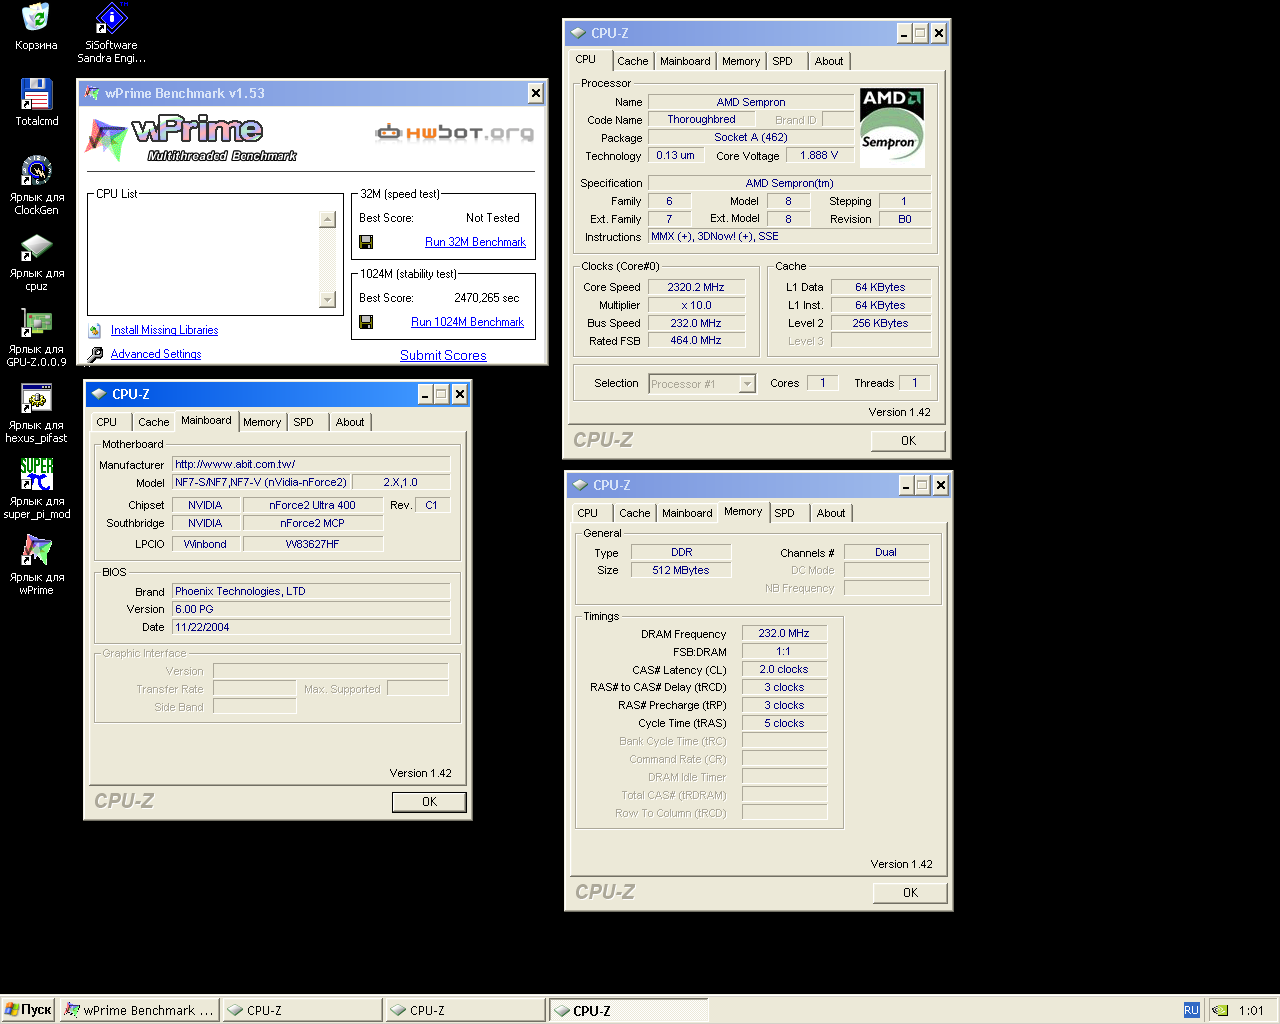Open About tab in top-right CPU-Z window
Image resolution: width=1280 pixels, height=1024 pixels.
click(829, 61)
